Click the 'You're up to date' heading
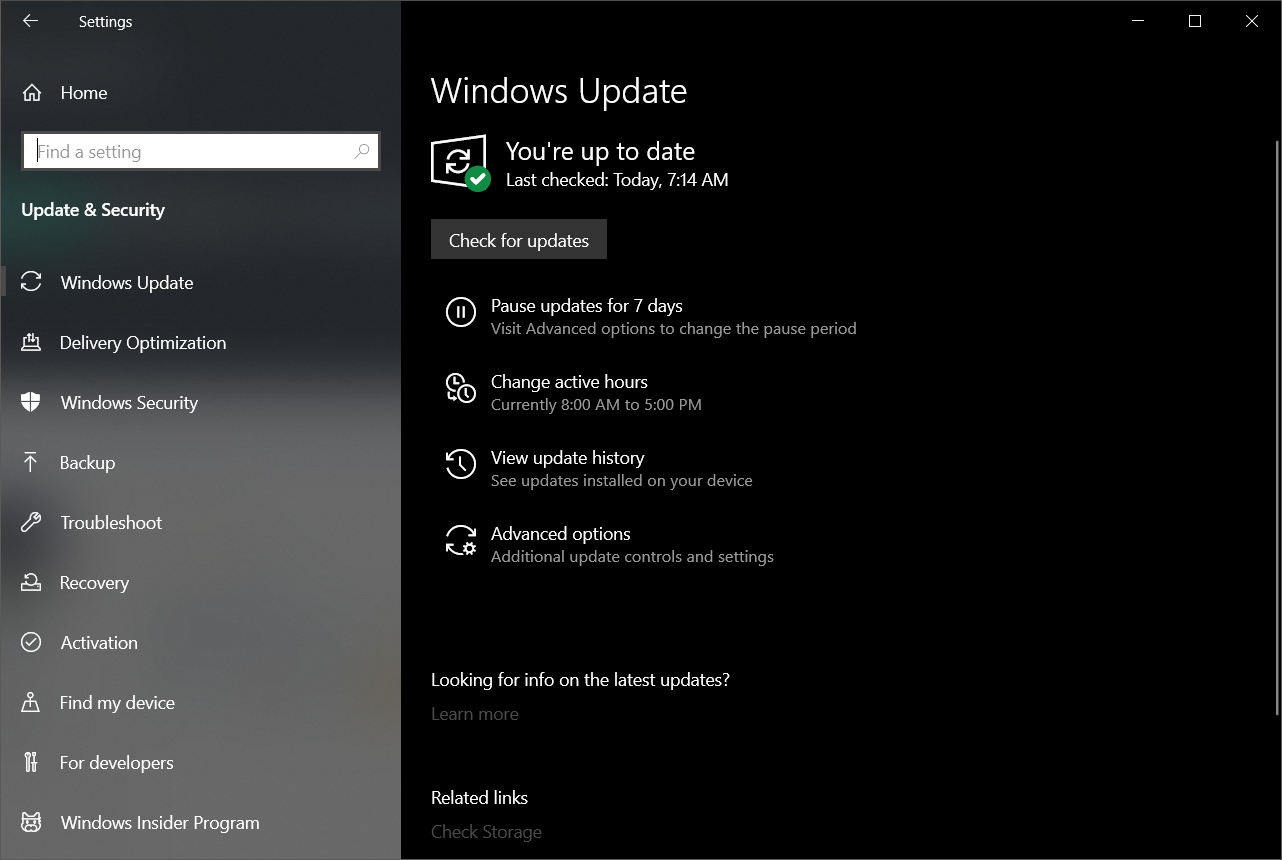Image resolution: width=1282 pixels, height=860 pixels. (x=600, y=151)
